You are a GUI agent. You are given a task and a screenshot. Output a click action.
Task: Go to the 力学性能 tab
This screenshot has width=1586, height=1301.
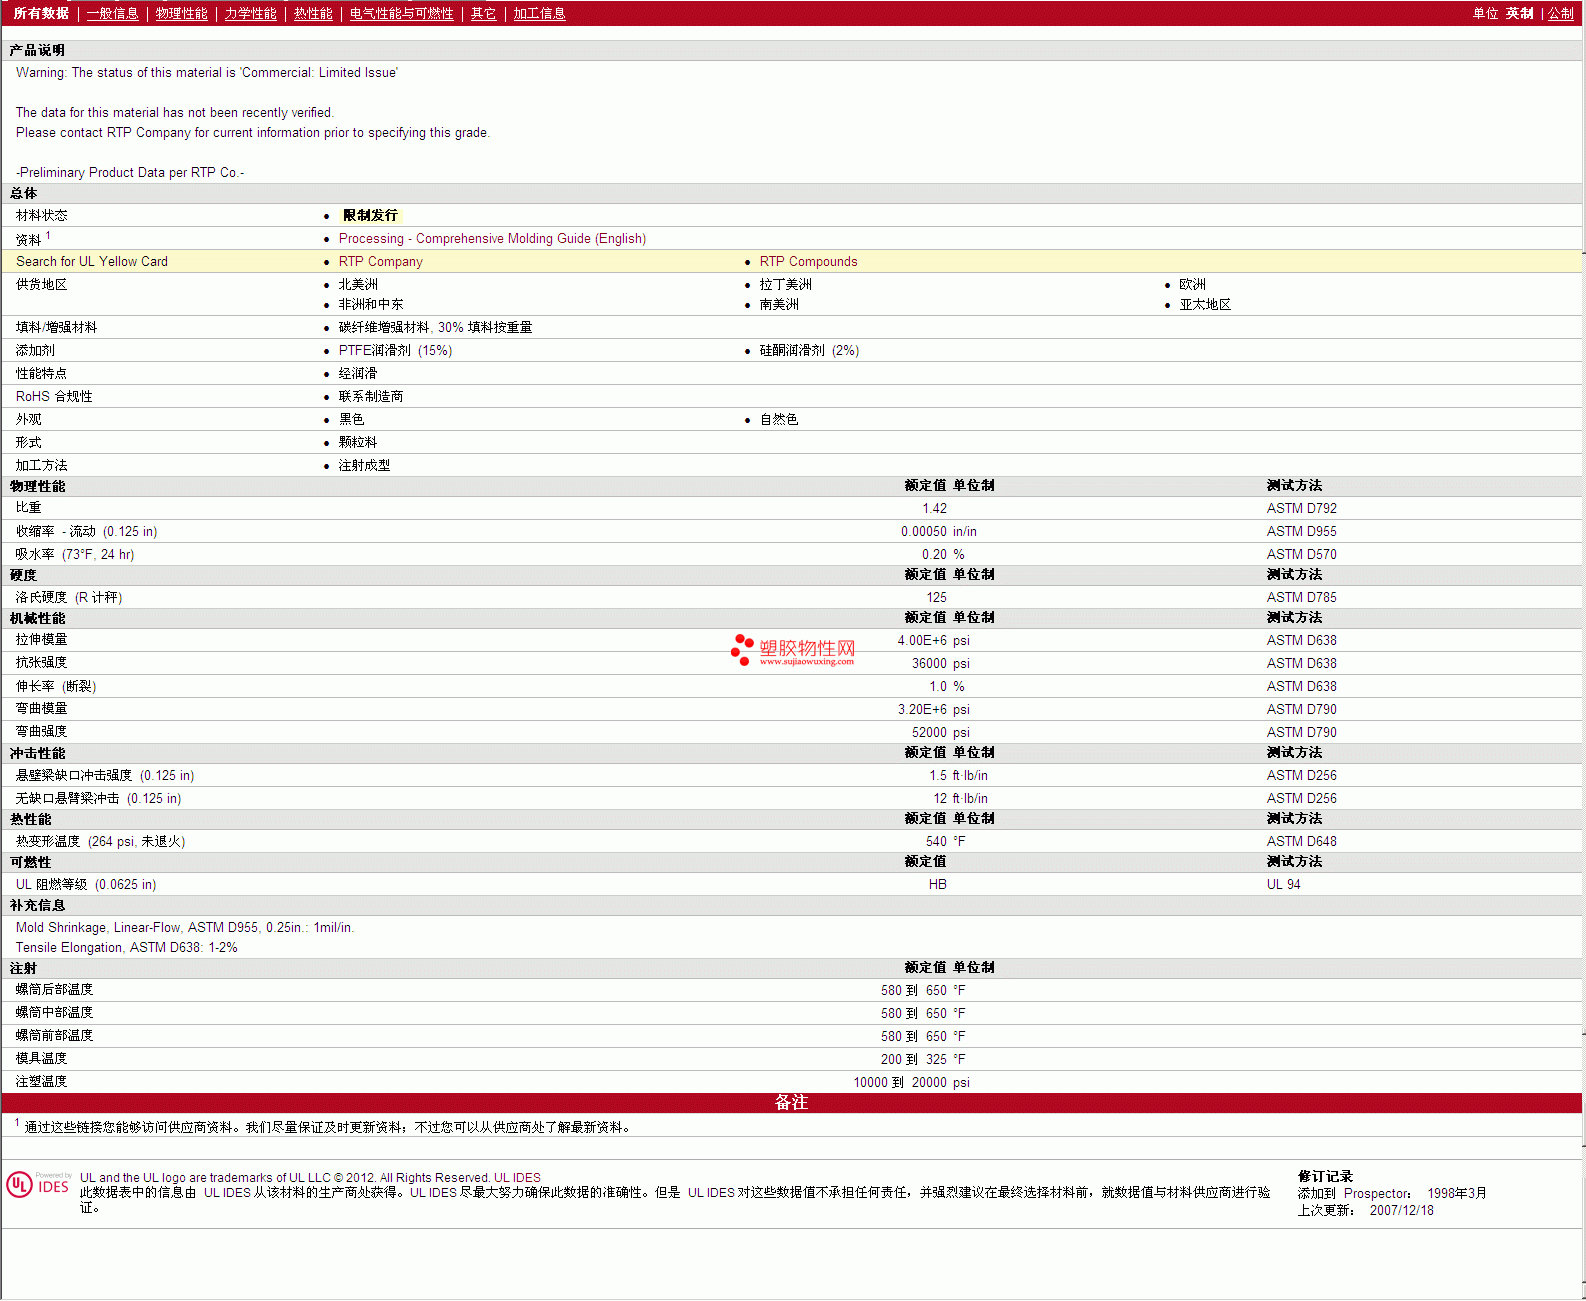pyautogui.click(x=251, y=14)
